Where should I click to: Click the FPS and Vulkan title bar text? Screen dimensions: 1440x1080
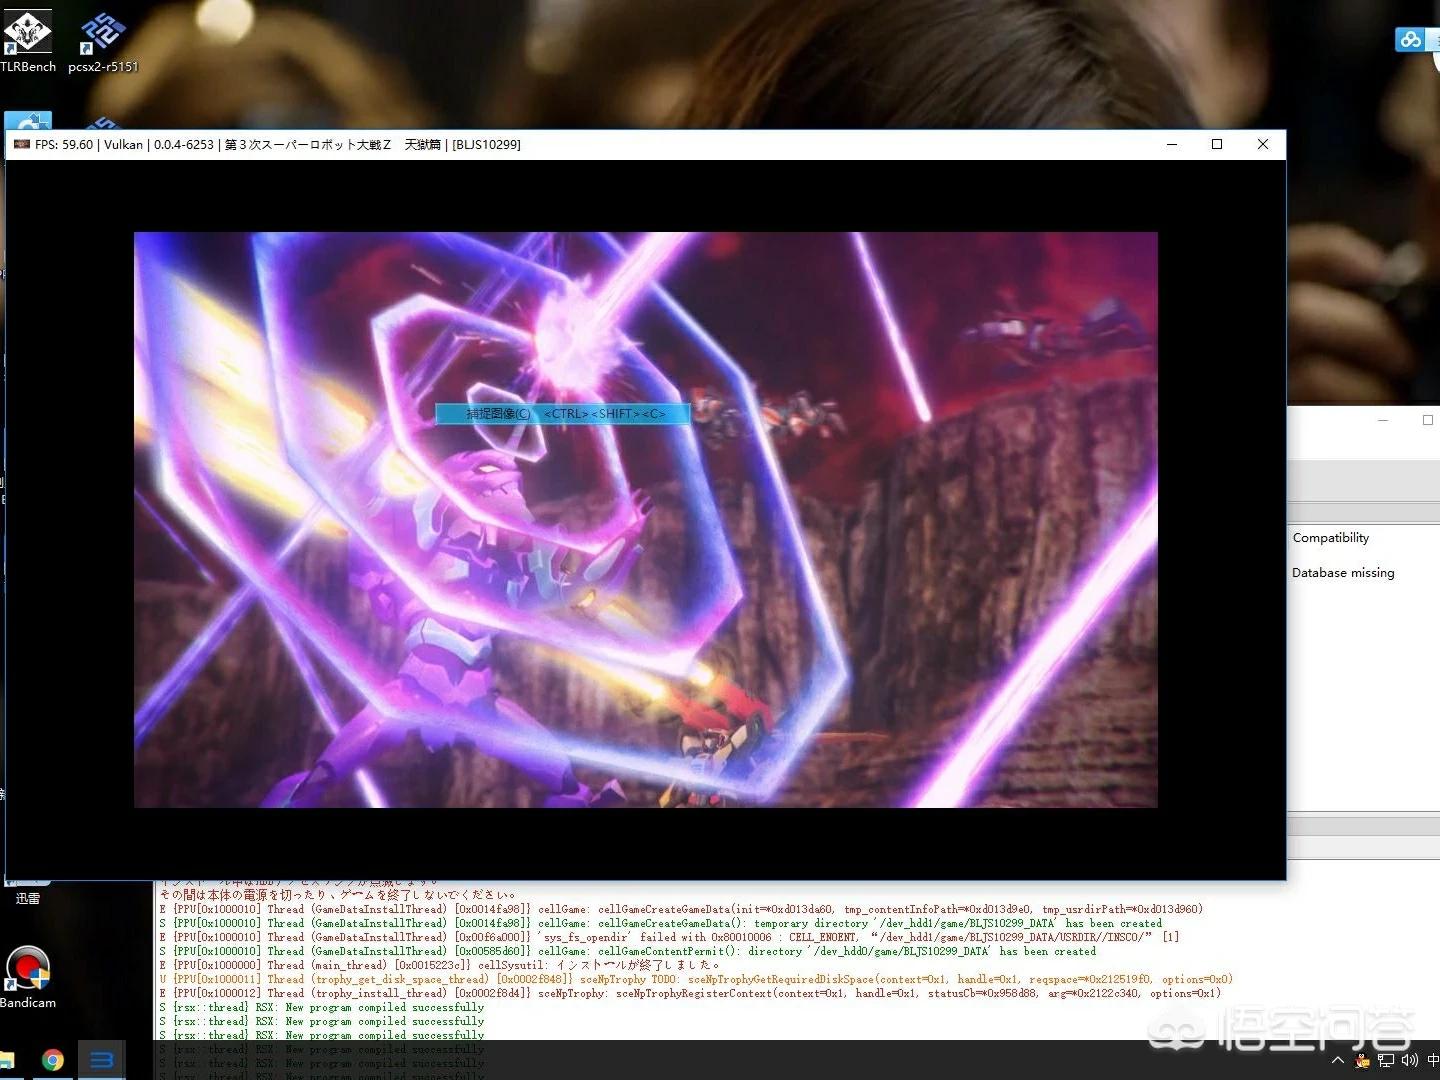coord(277,145)
